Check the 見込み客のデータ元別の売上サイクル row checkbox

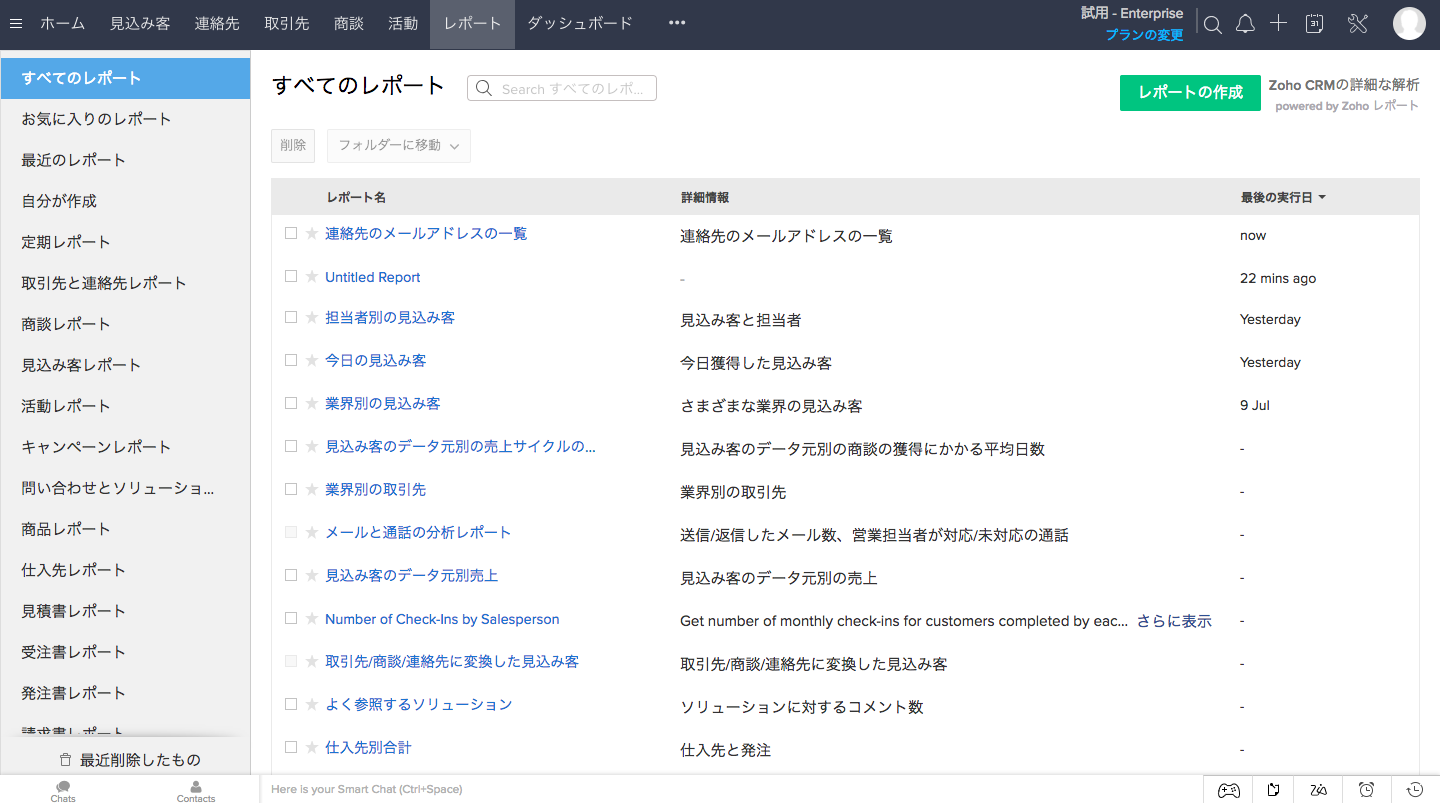click(x=291, y=446)
